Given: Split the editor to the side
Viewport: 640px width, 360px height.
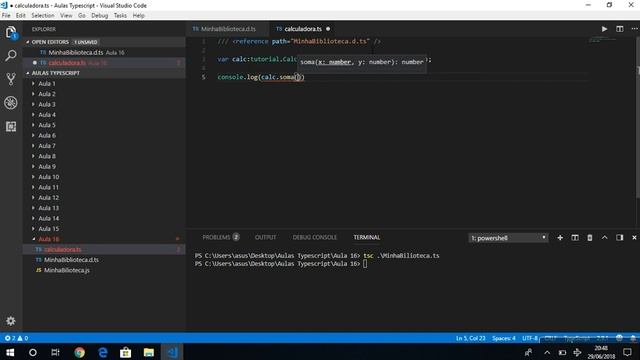Looking at the screenshot, I should coord(620,29).
